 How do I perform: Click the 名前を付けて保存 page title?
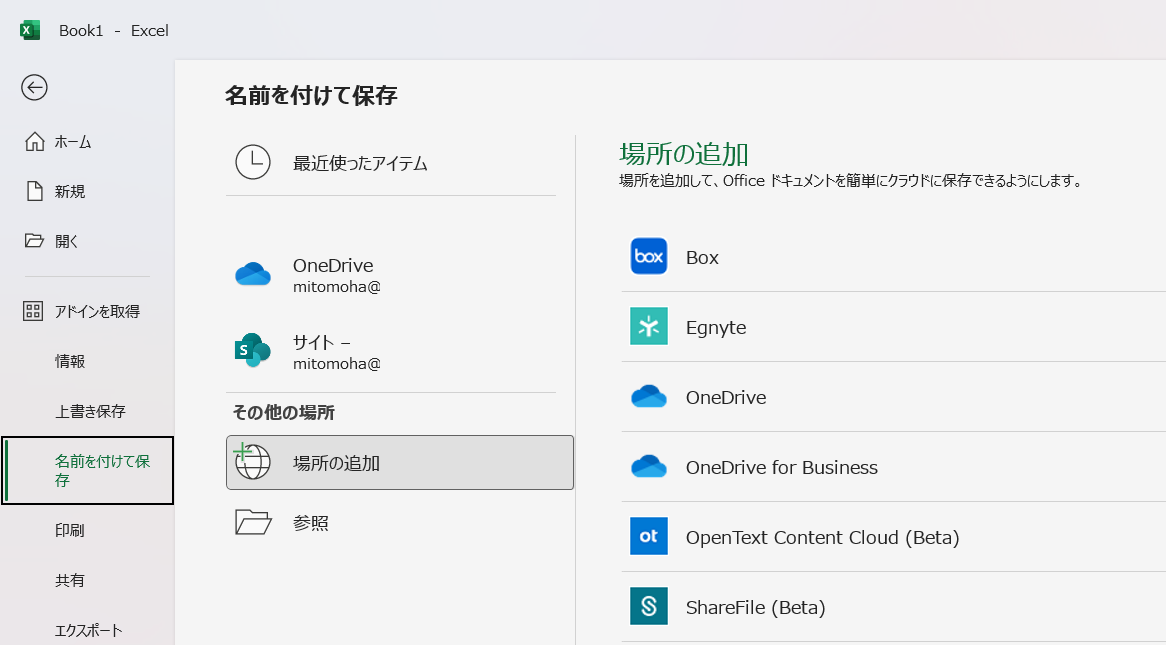coord(312,95)
